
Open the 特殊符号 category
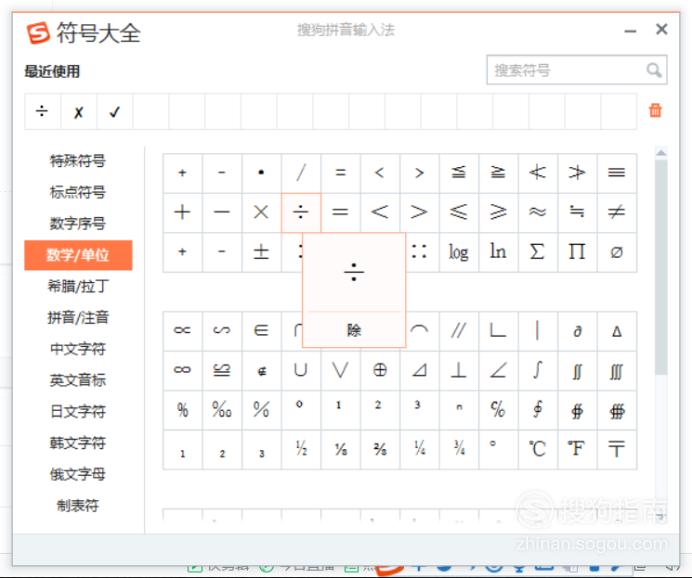(78, 161)
